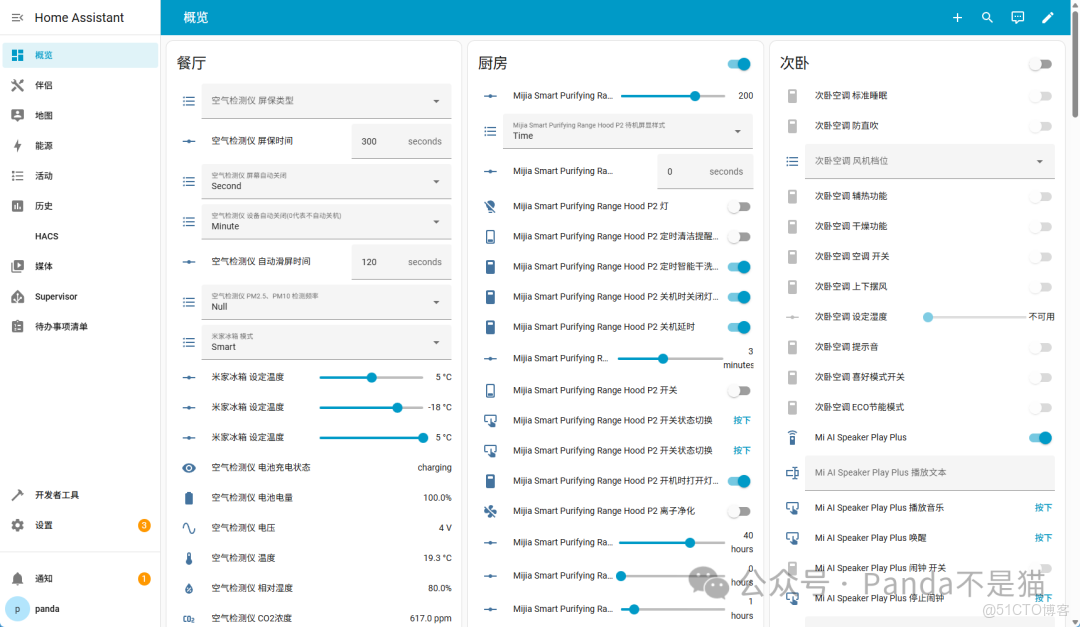Toggle the 厨房 card header switch
This screenshot has height=627, width=1080.
[739, 64]
